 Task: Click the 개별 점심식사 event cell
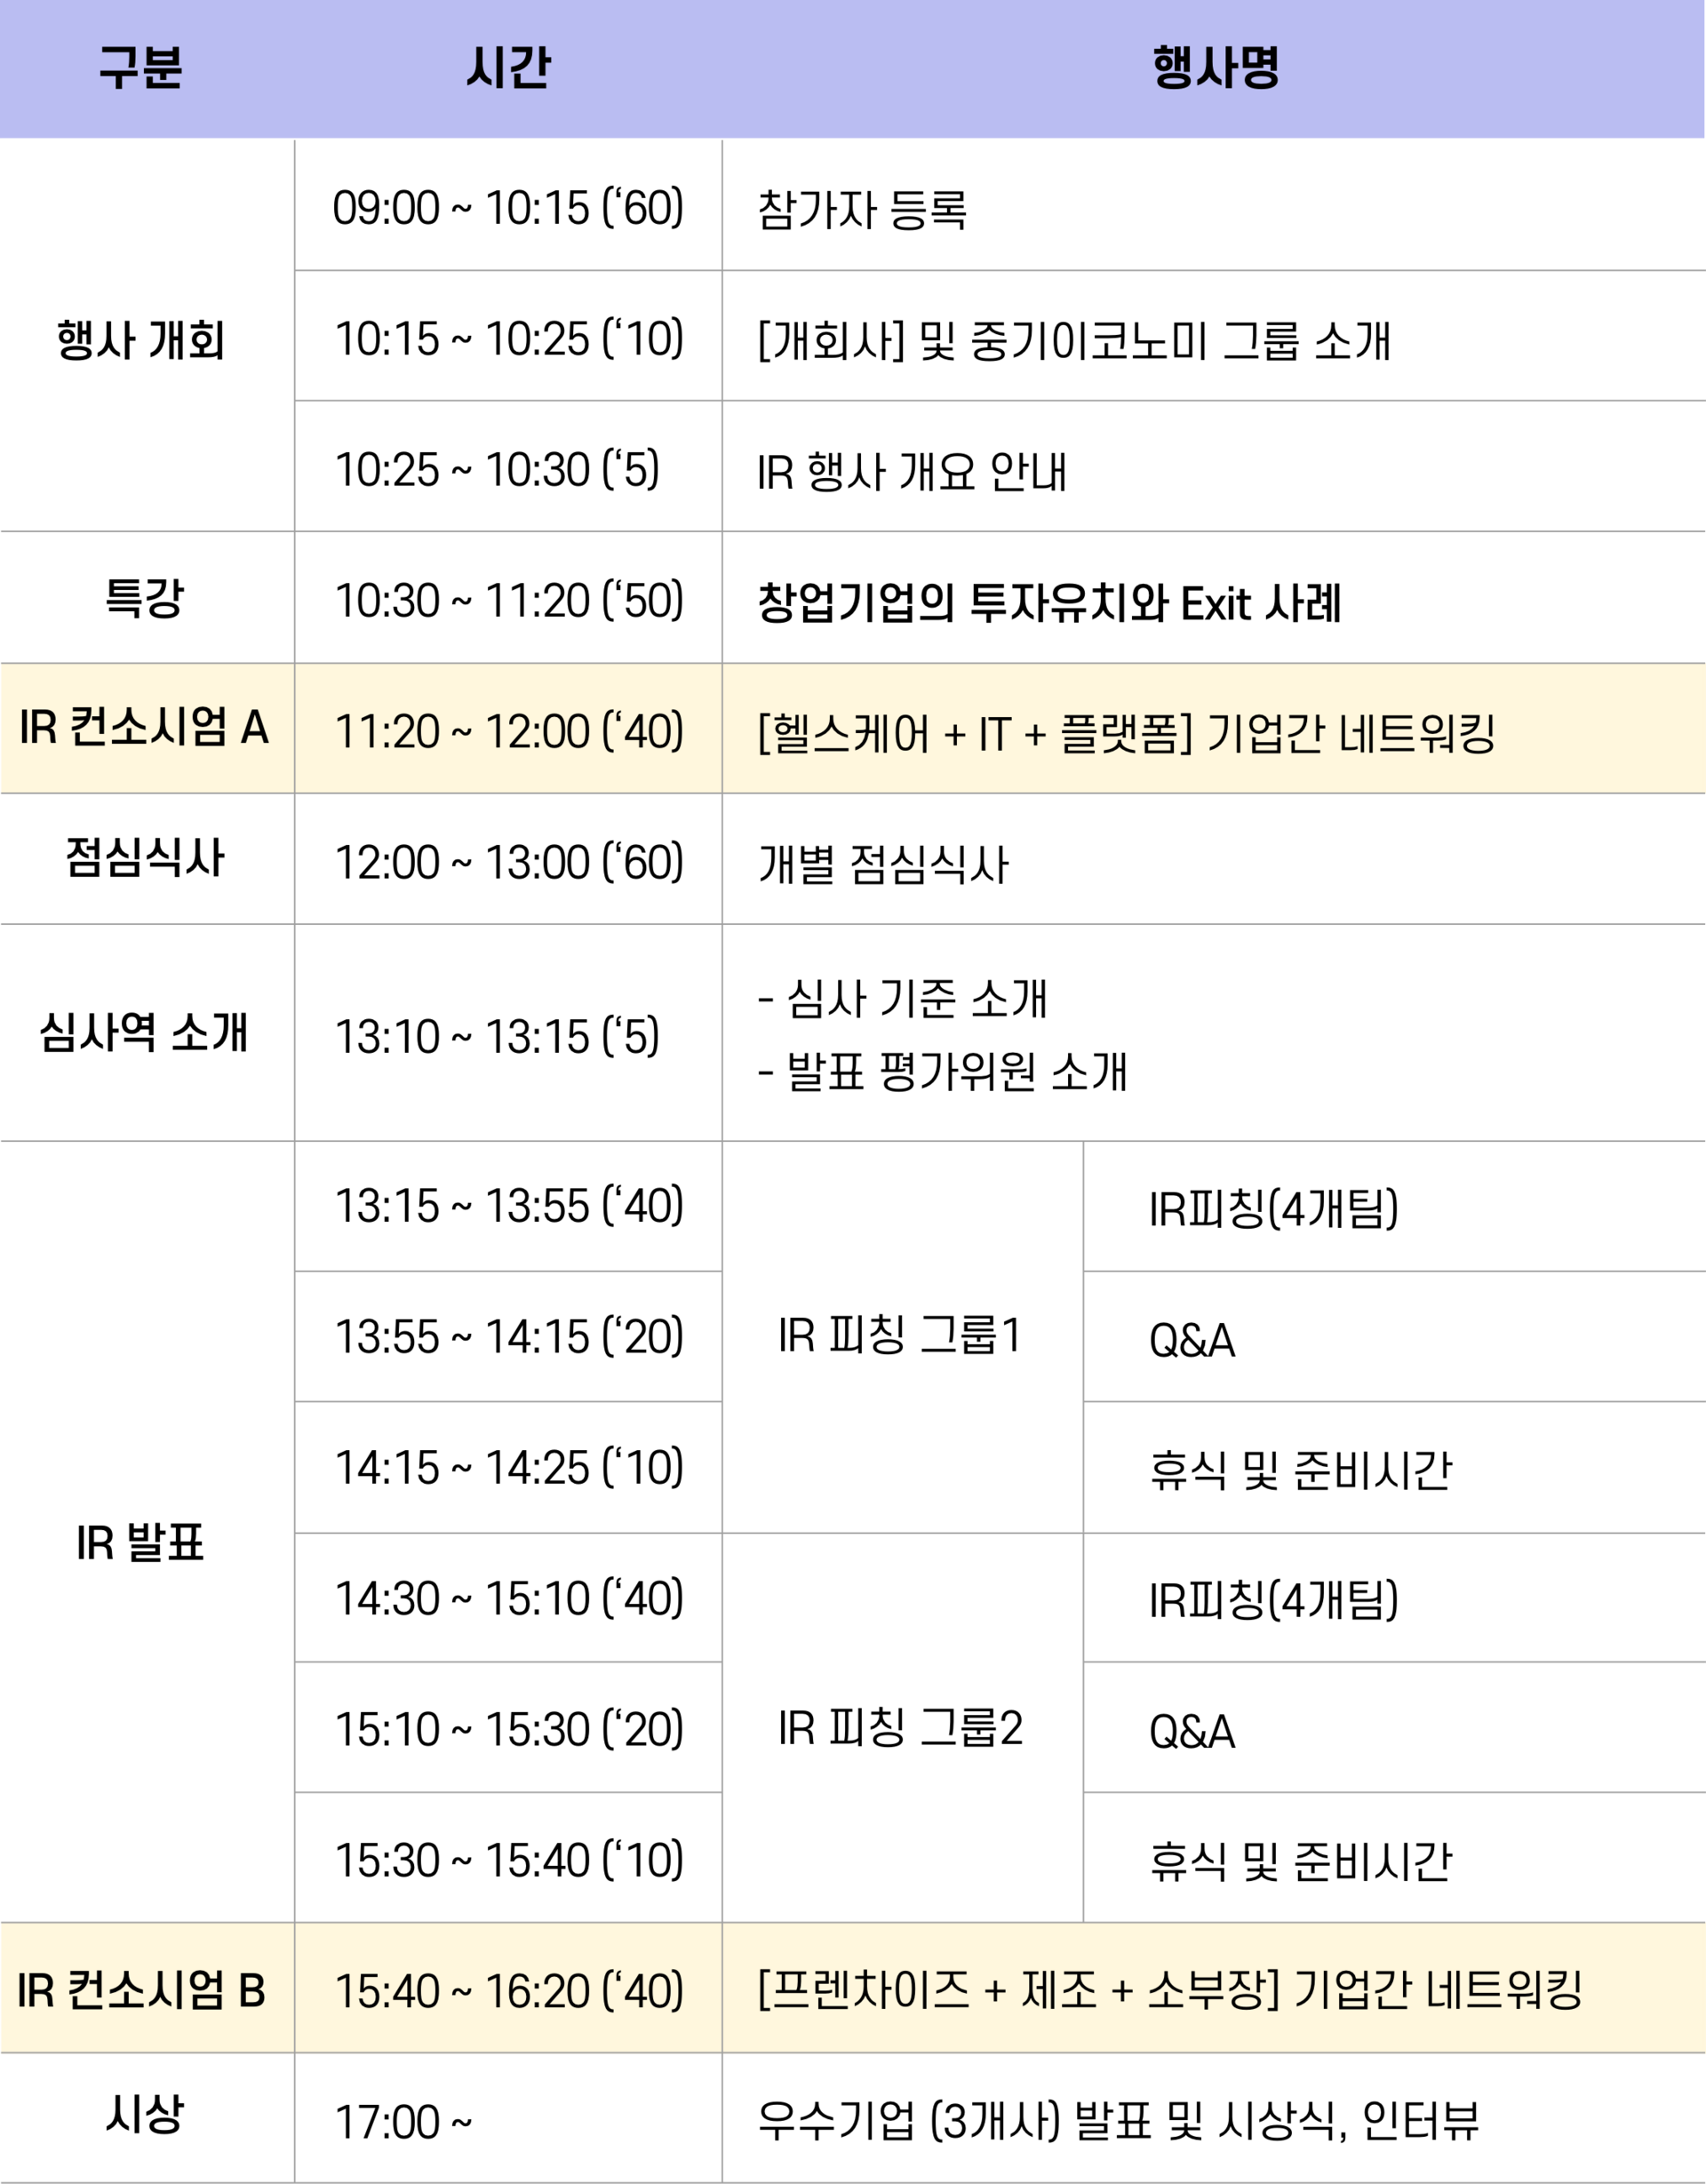tap(883, 863)
